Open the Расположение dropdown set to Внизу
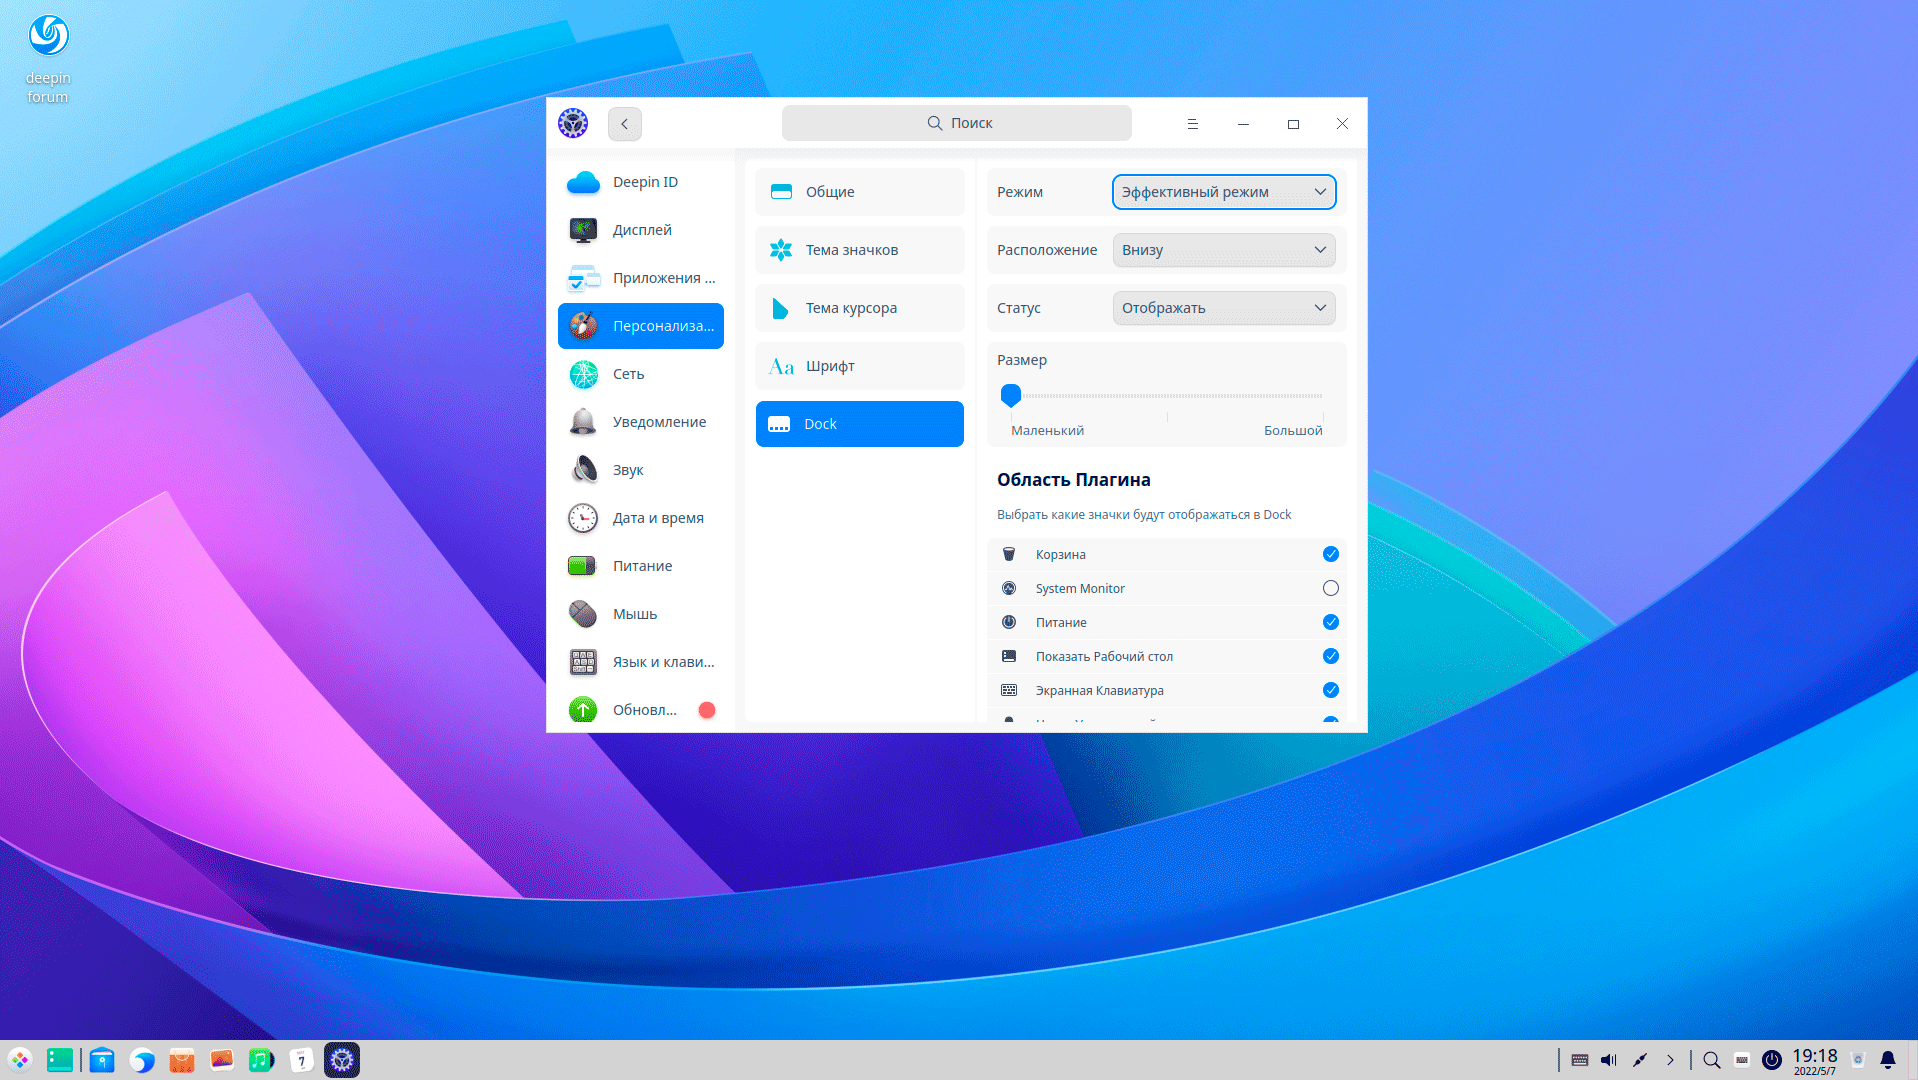The width and height of the screenshot is (1918, 1080). pos(1223,250)
